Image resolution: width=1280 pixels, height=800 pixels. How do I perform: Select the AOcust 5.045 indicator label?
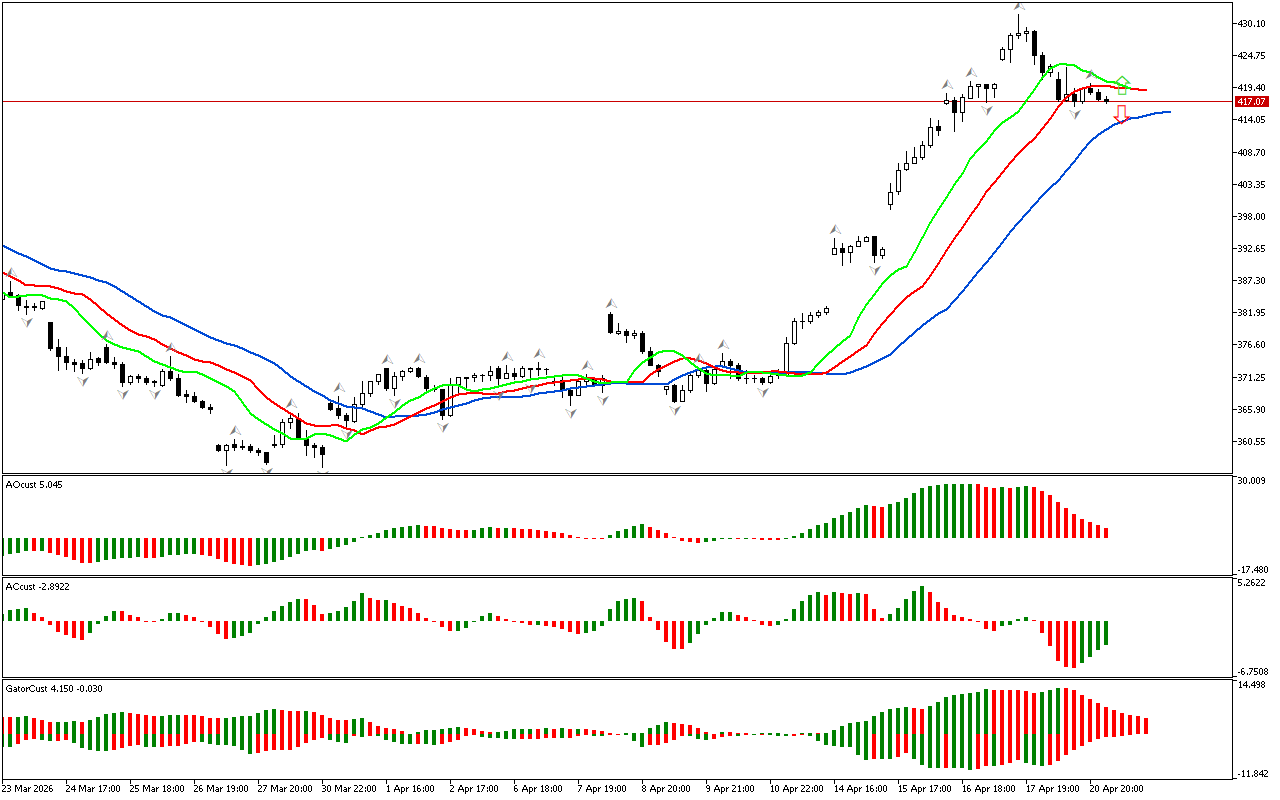pyautogui.click(x=33, y=485)
